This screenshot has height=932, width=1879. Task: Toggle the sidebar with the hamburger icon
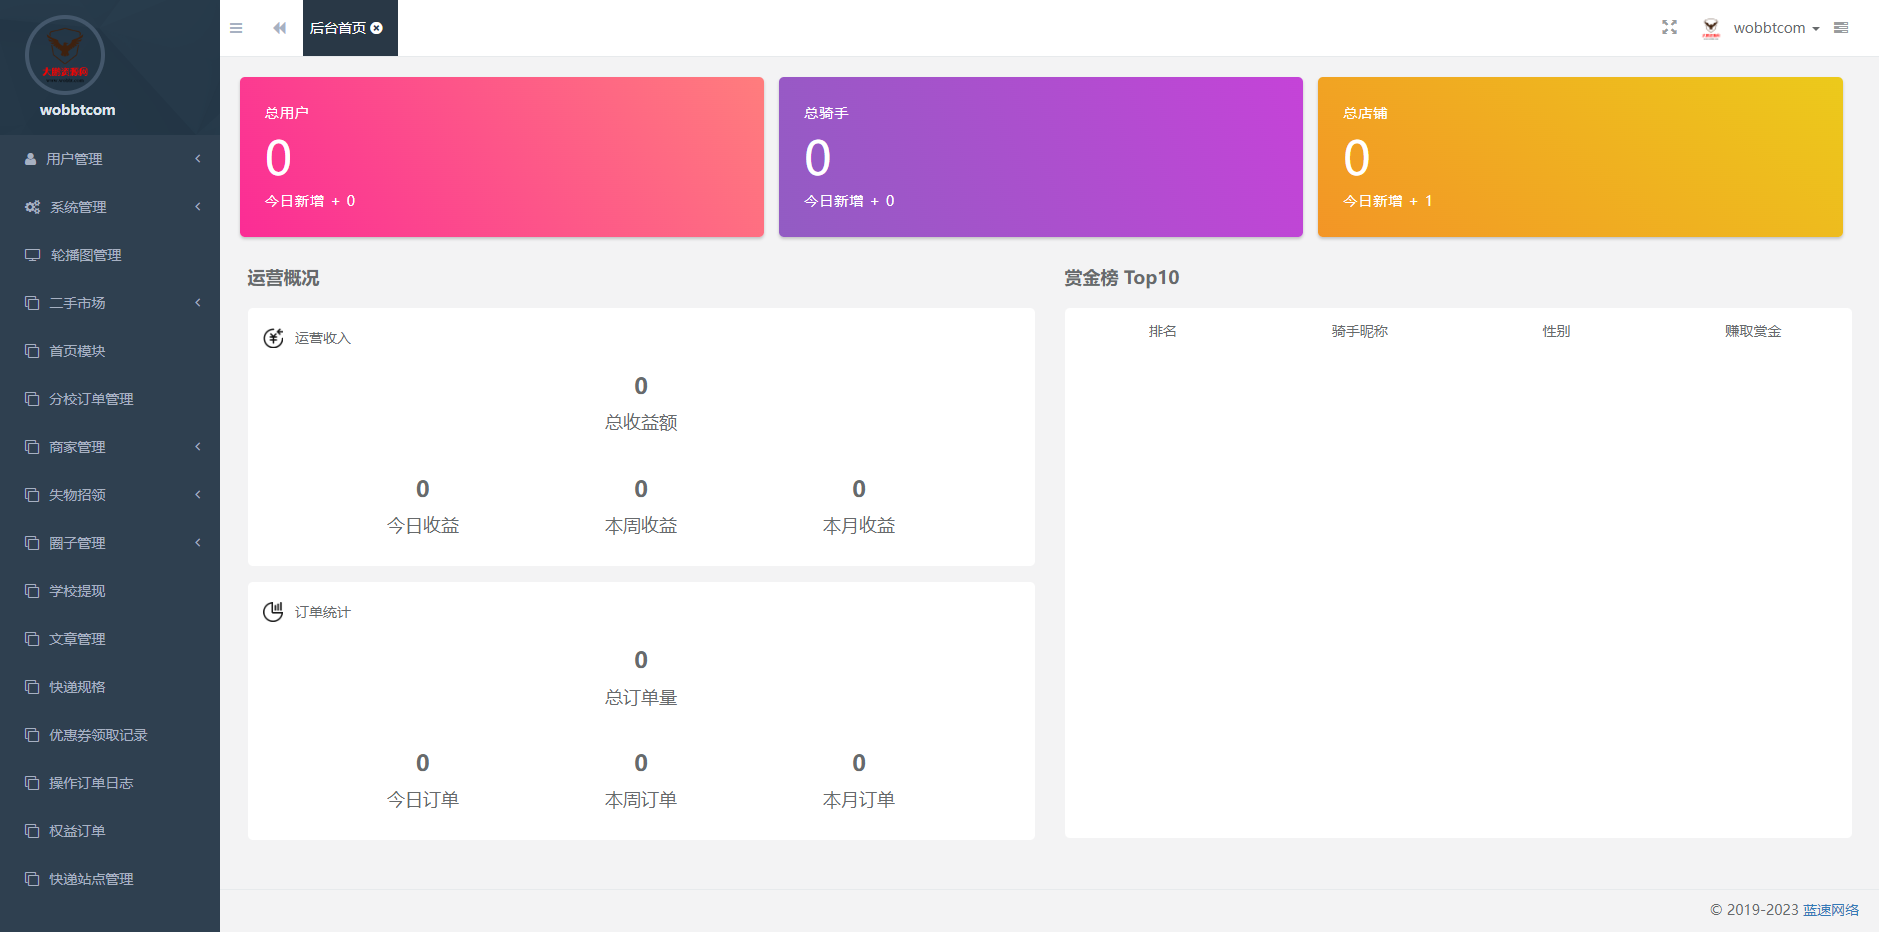236,28
